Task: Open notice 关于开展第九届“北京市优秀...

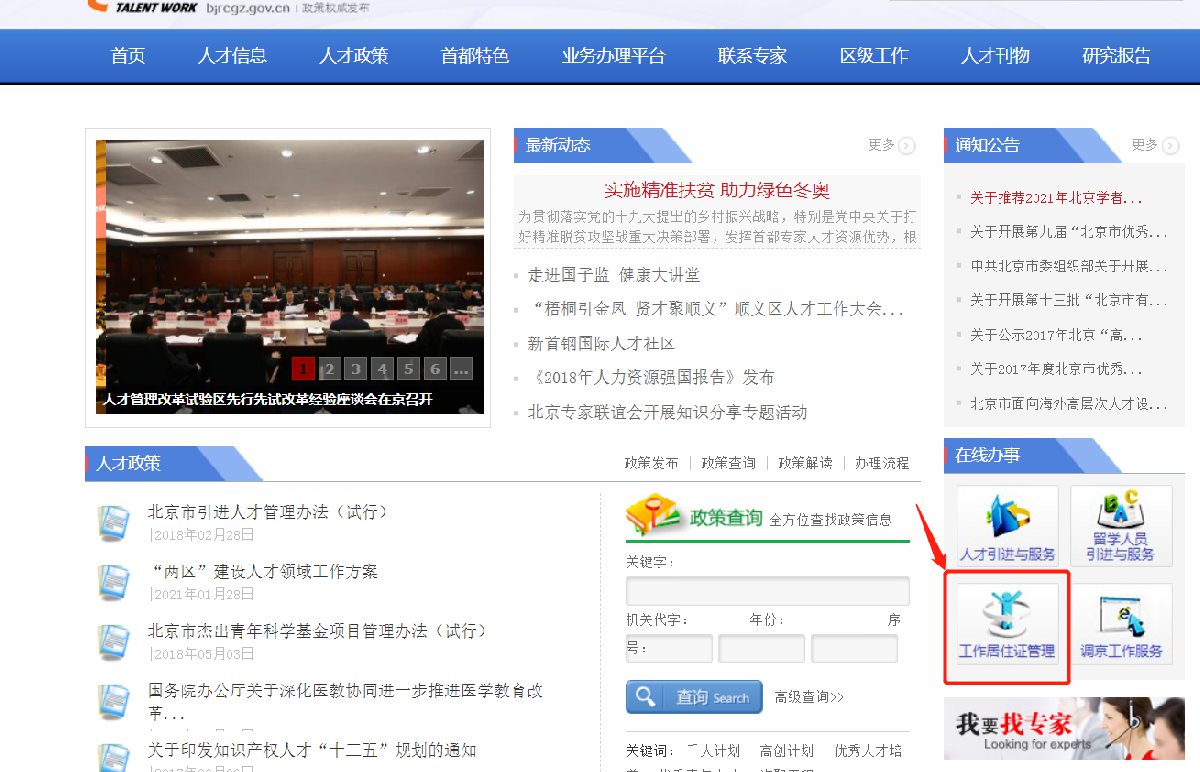Action: coord(1068,232)
